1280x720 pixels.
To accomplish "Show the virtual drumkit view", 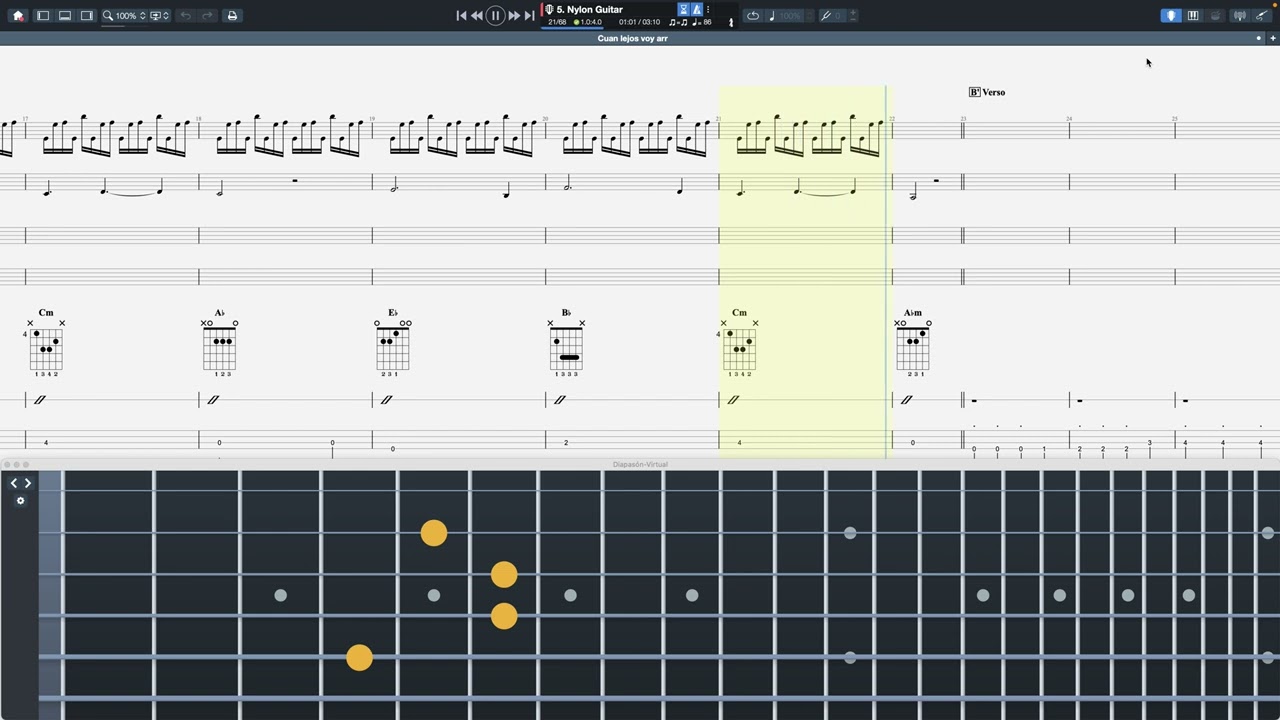I will coord(1216,16).
